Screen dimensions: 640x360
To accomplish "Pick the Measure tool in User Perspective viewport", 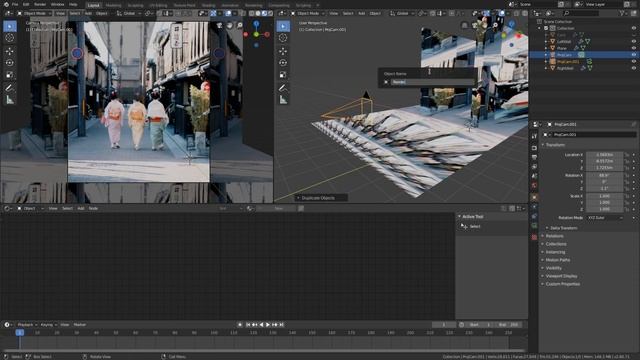I will tap(283, 100).
